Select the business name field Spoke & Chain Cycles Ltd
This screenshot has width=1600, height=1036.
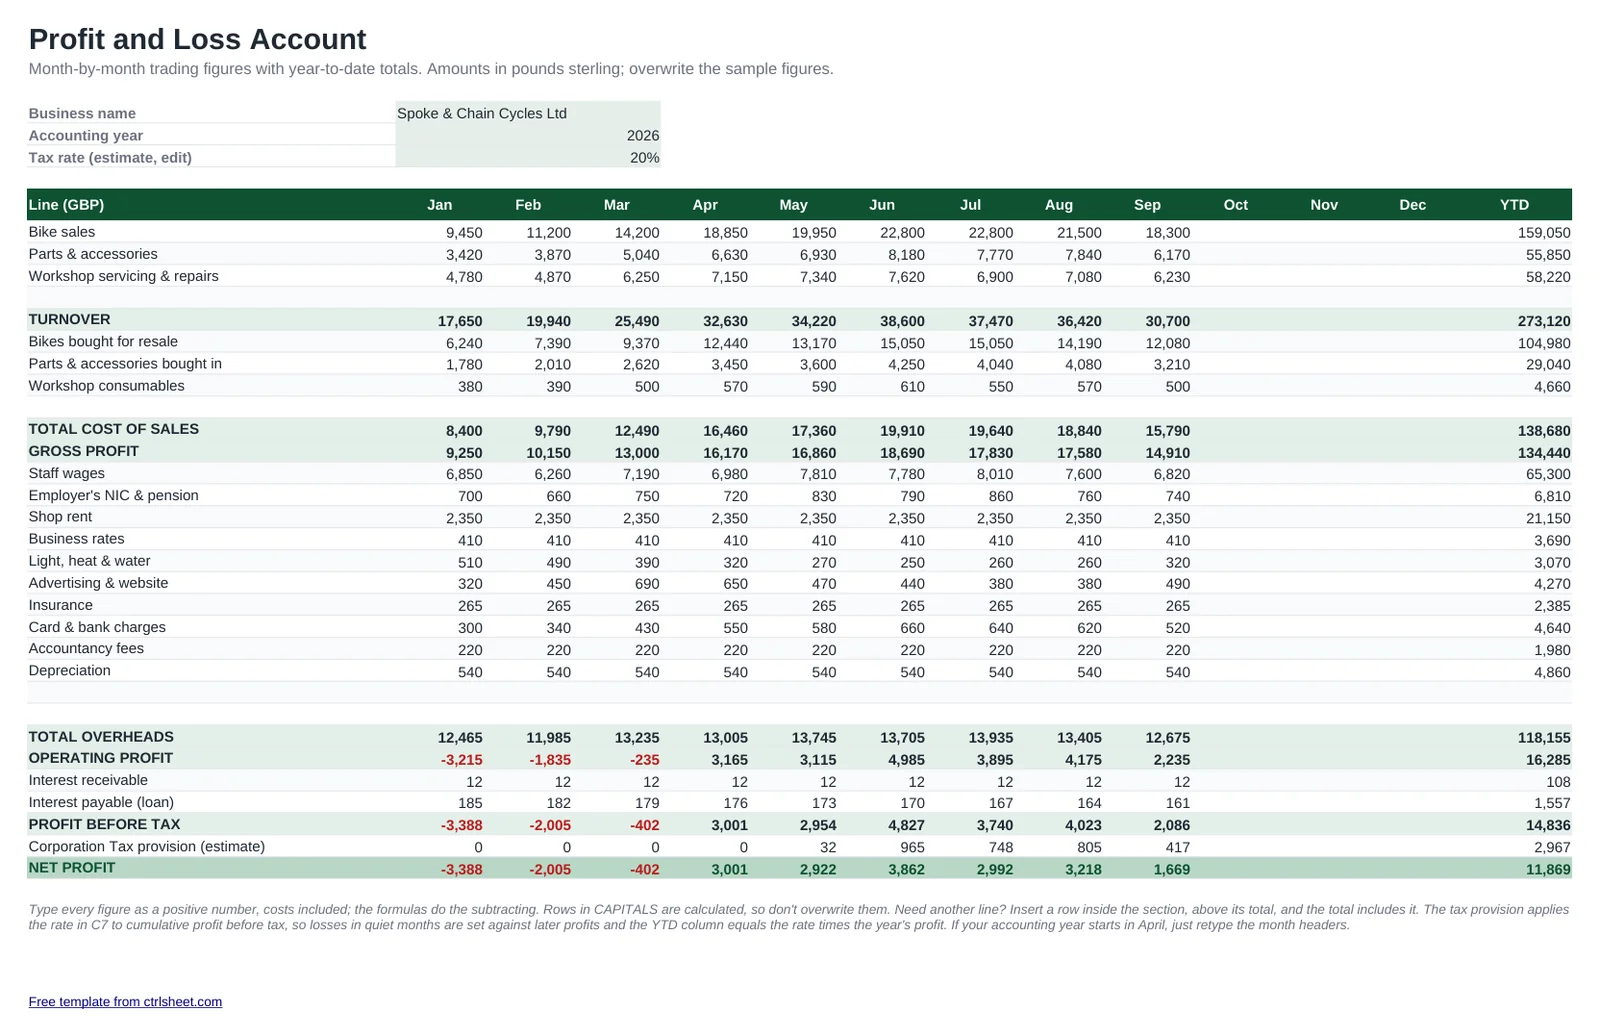(528, 113)
